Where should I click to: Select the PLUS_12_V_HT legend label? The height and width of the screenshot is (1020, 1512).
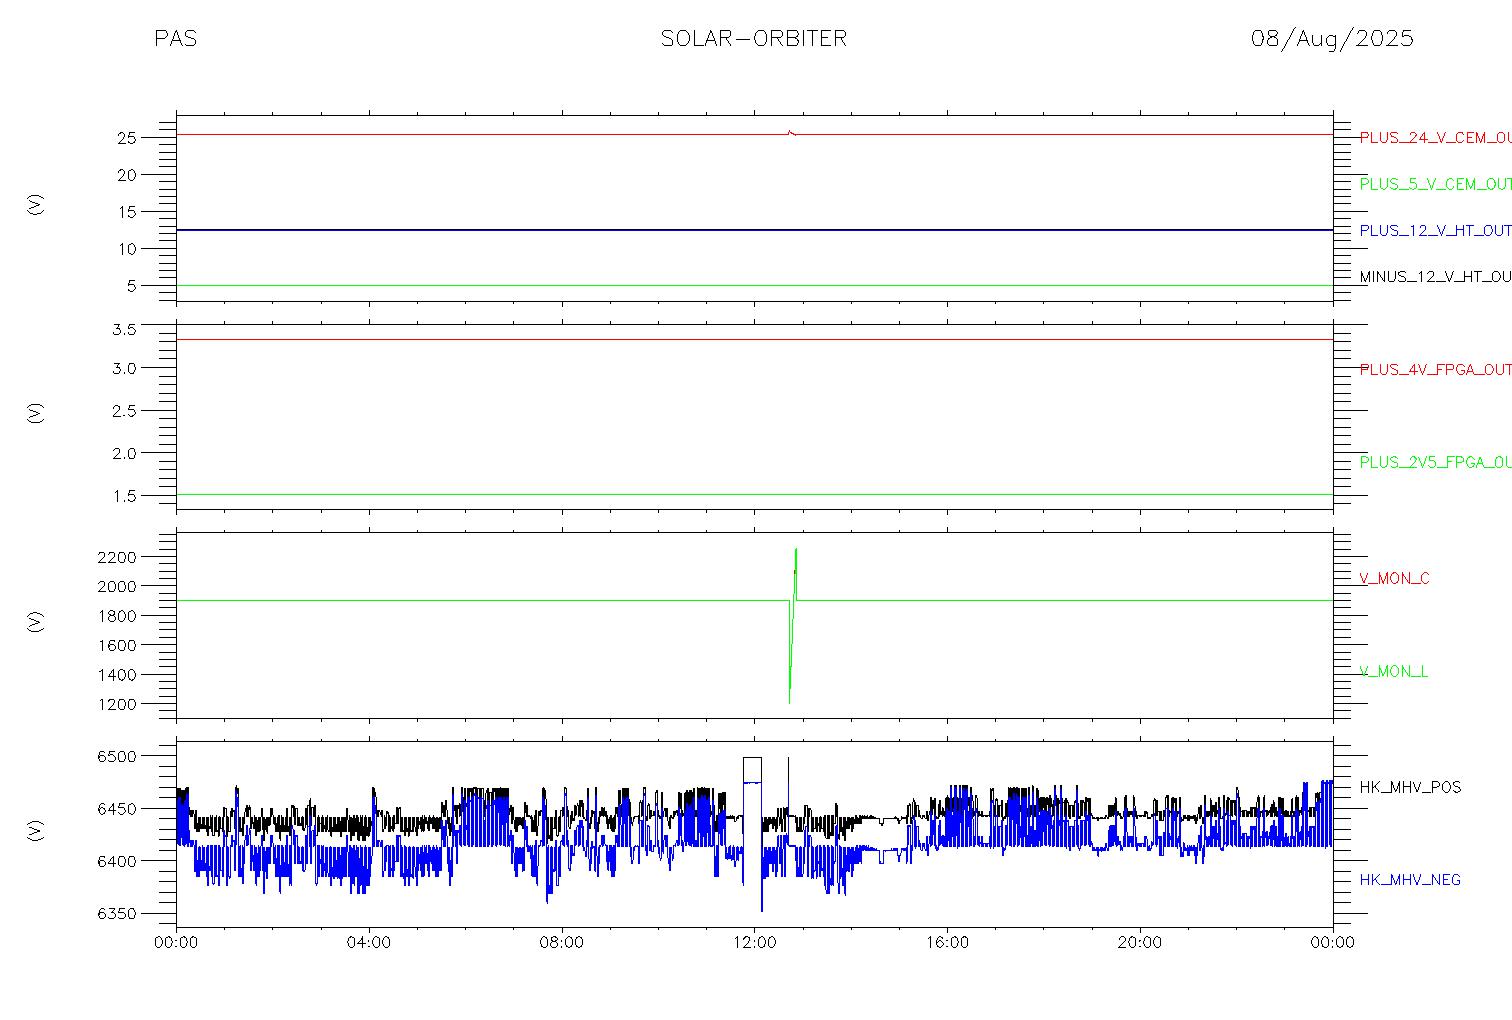click(1435, 230)
